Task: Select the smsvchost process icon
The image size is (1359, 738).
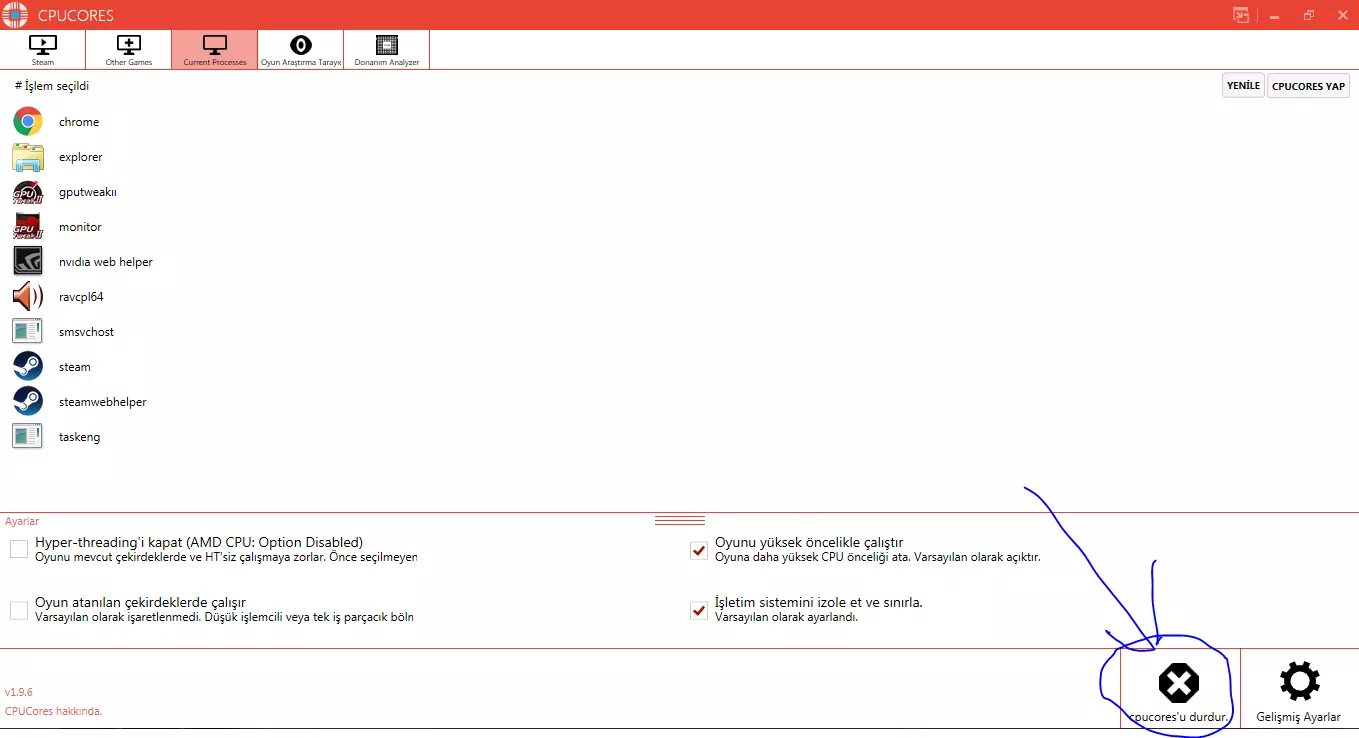Action: (x=28, y=332)
